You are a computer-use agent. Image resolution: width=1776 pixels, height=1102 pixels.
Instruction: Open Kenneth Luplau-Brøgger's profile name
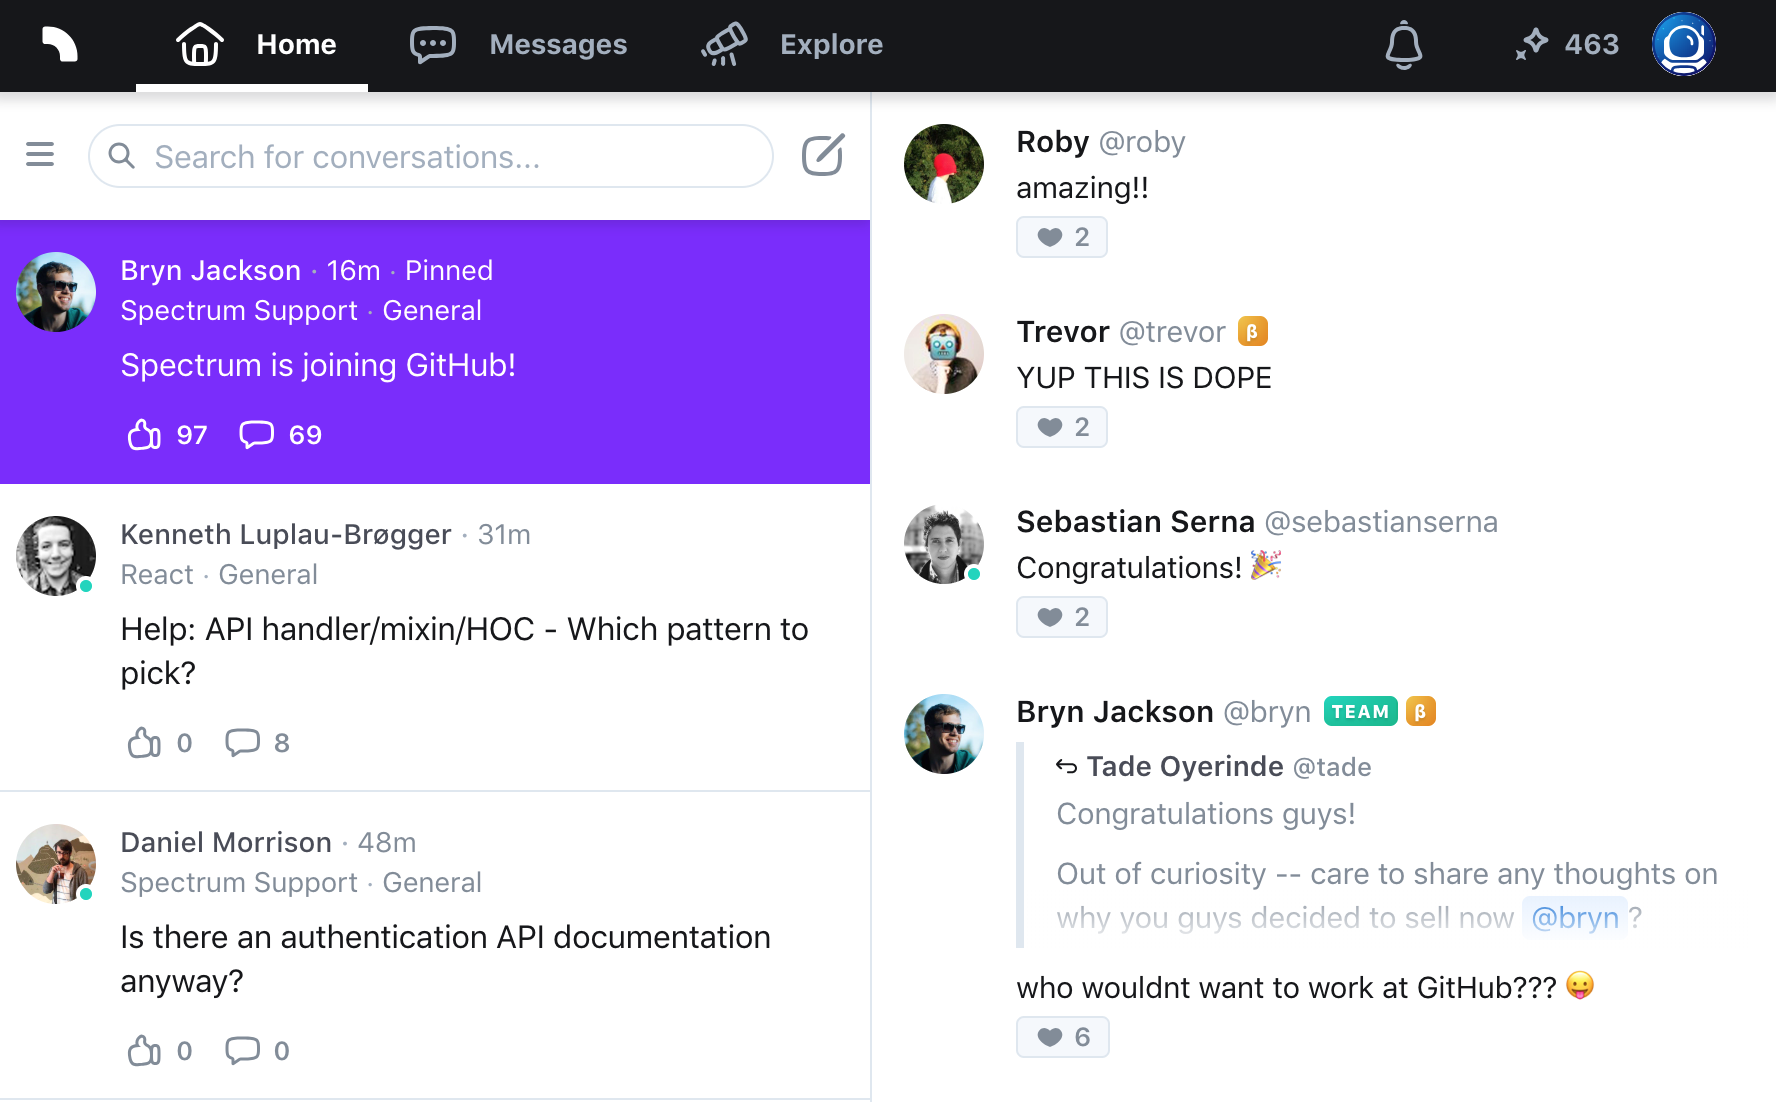coord(286,535)
